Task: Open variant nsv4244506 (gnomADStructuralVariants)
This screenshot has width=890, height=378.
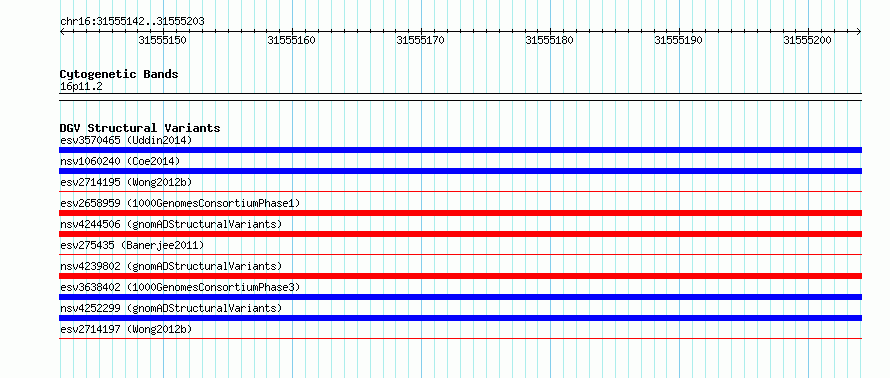Action: pos(171,224)
